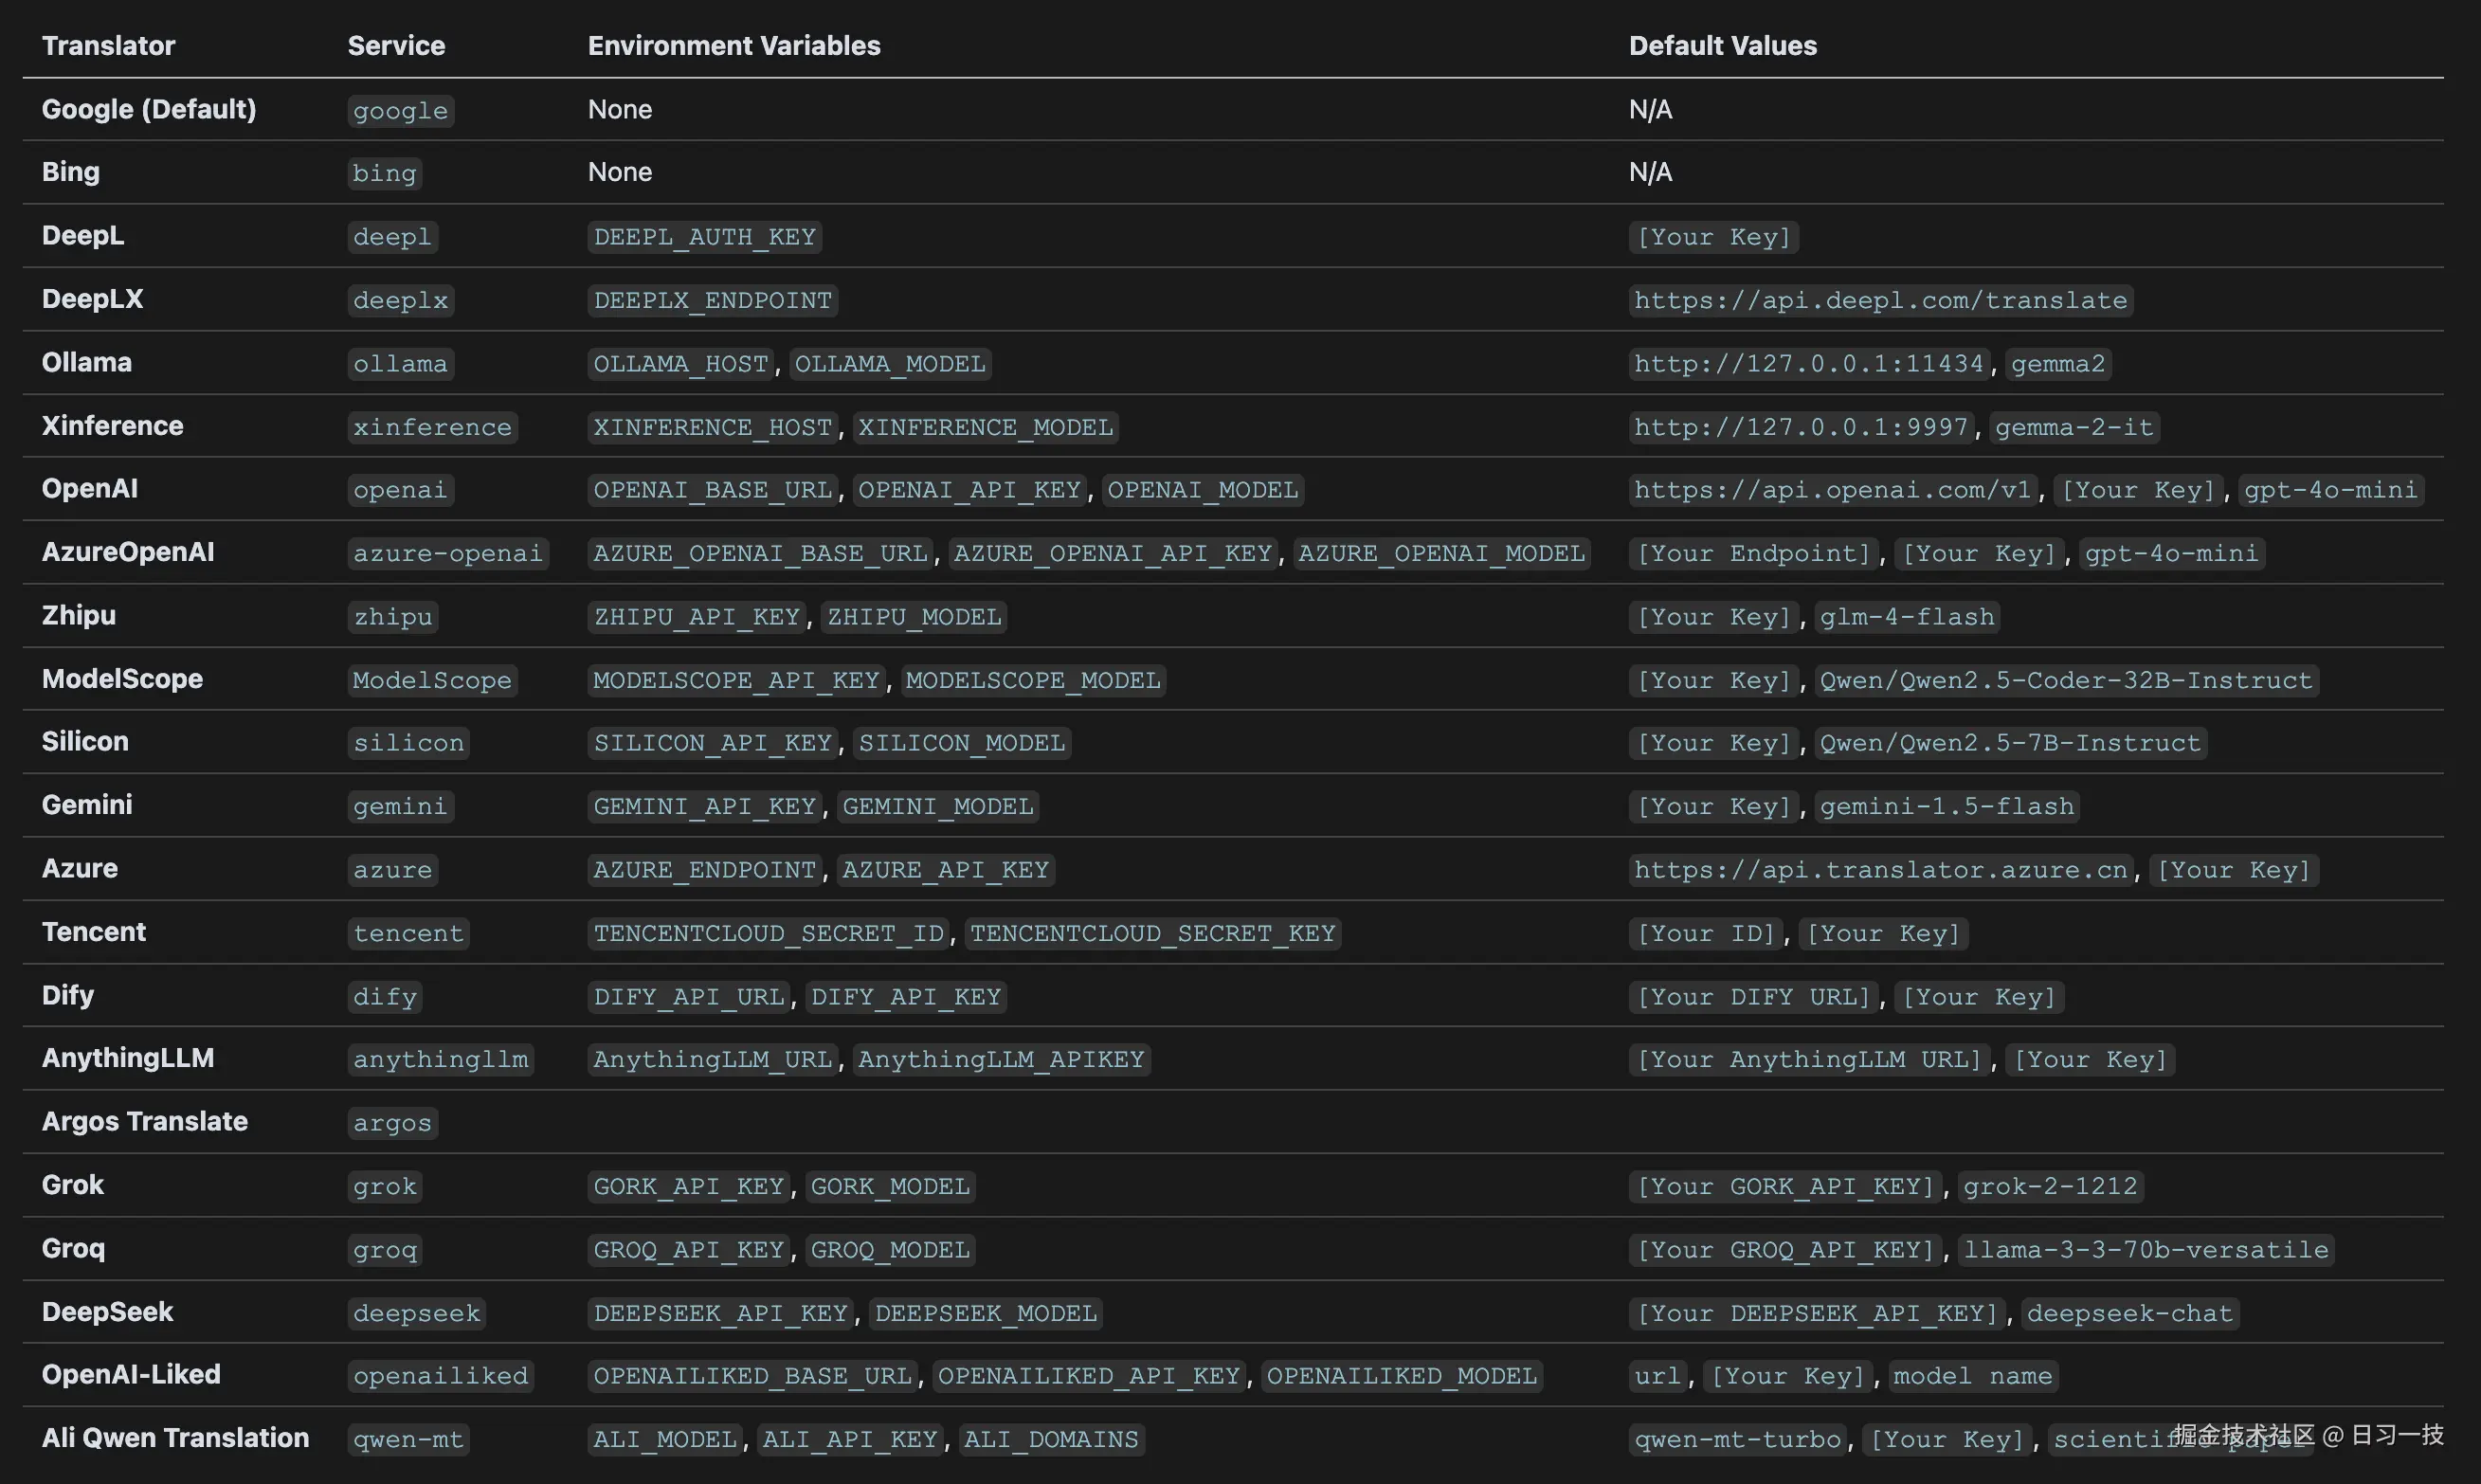
Task: Click the "gemini-1.5-flash" default model
Action: tap(1946, 807)
